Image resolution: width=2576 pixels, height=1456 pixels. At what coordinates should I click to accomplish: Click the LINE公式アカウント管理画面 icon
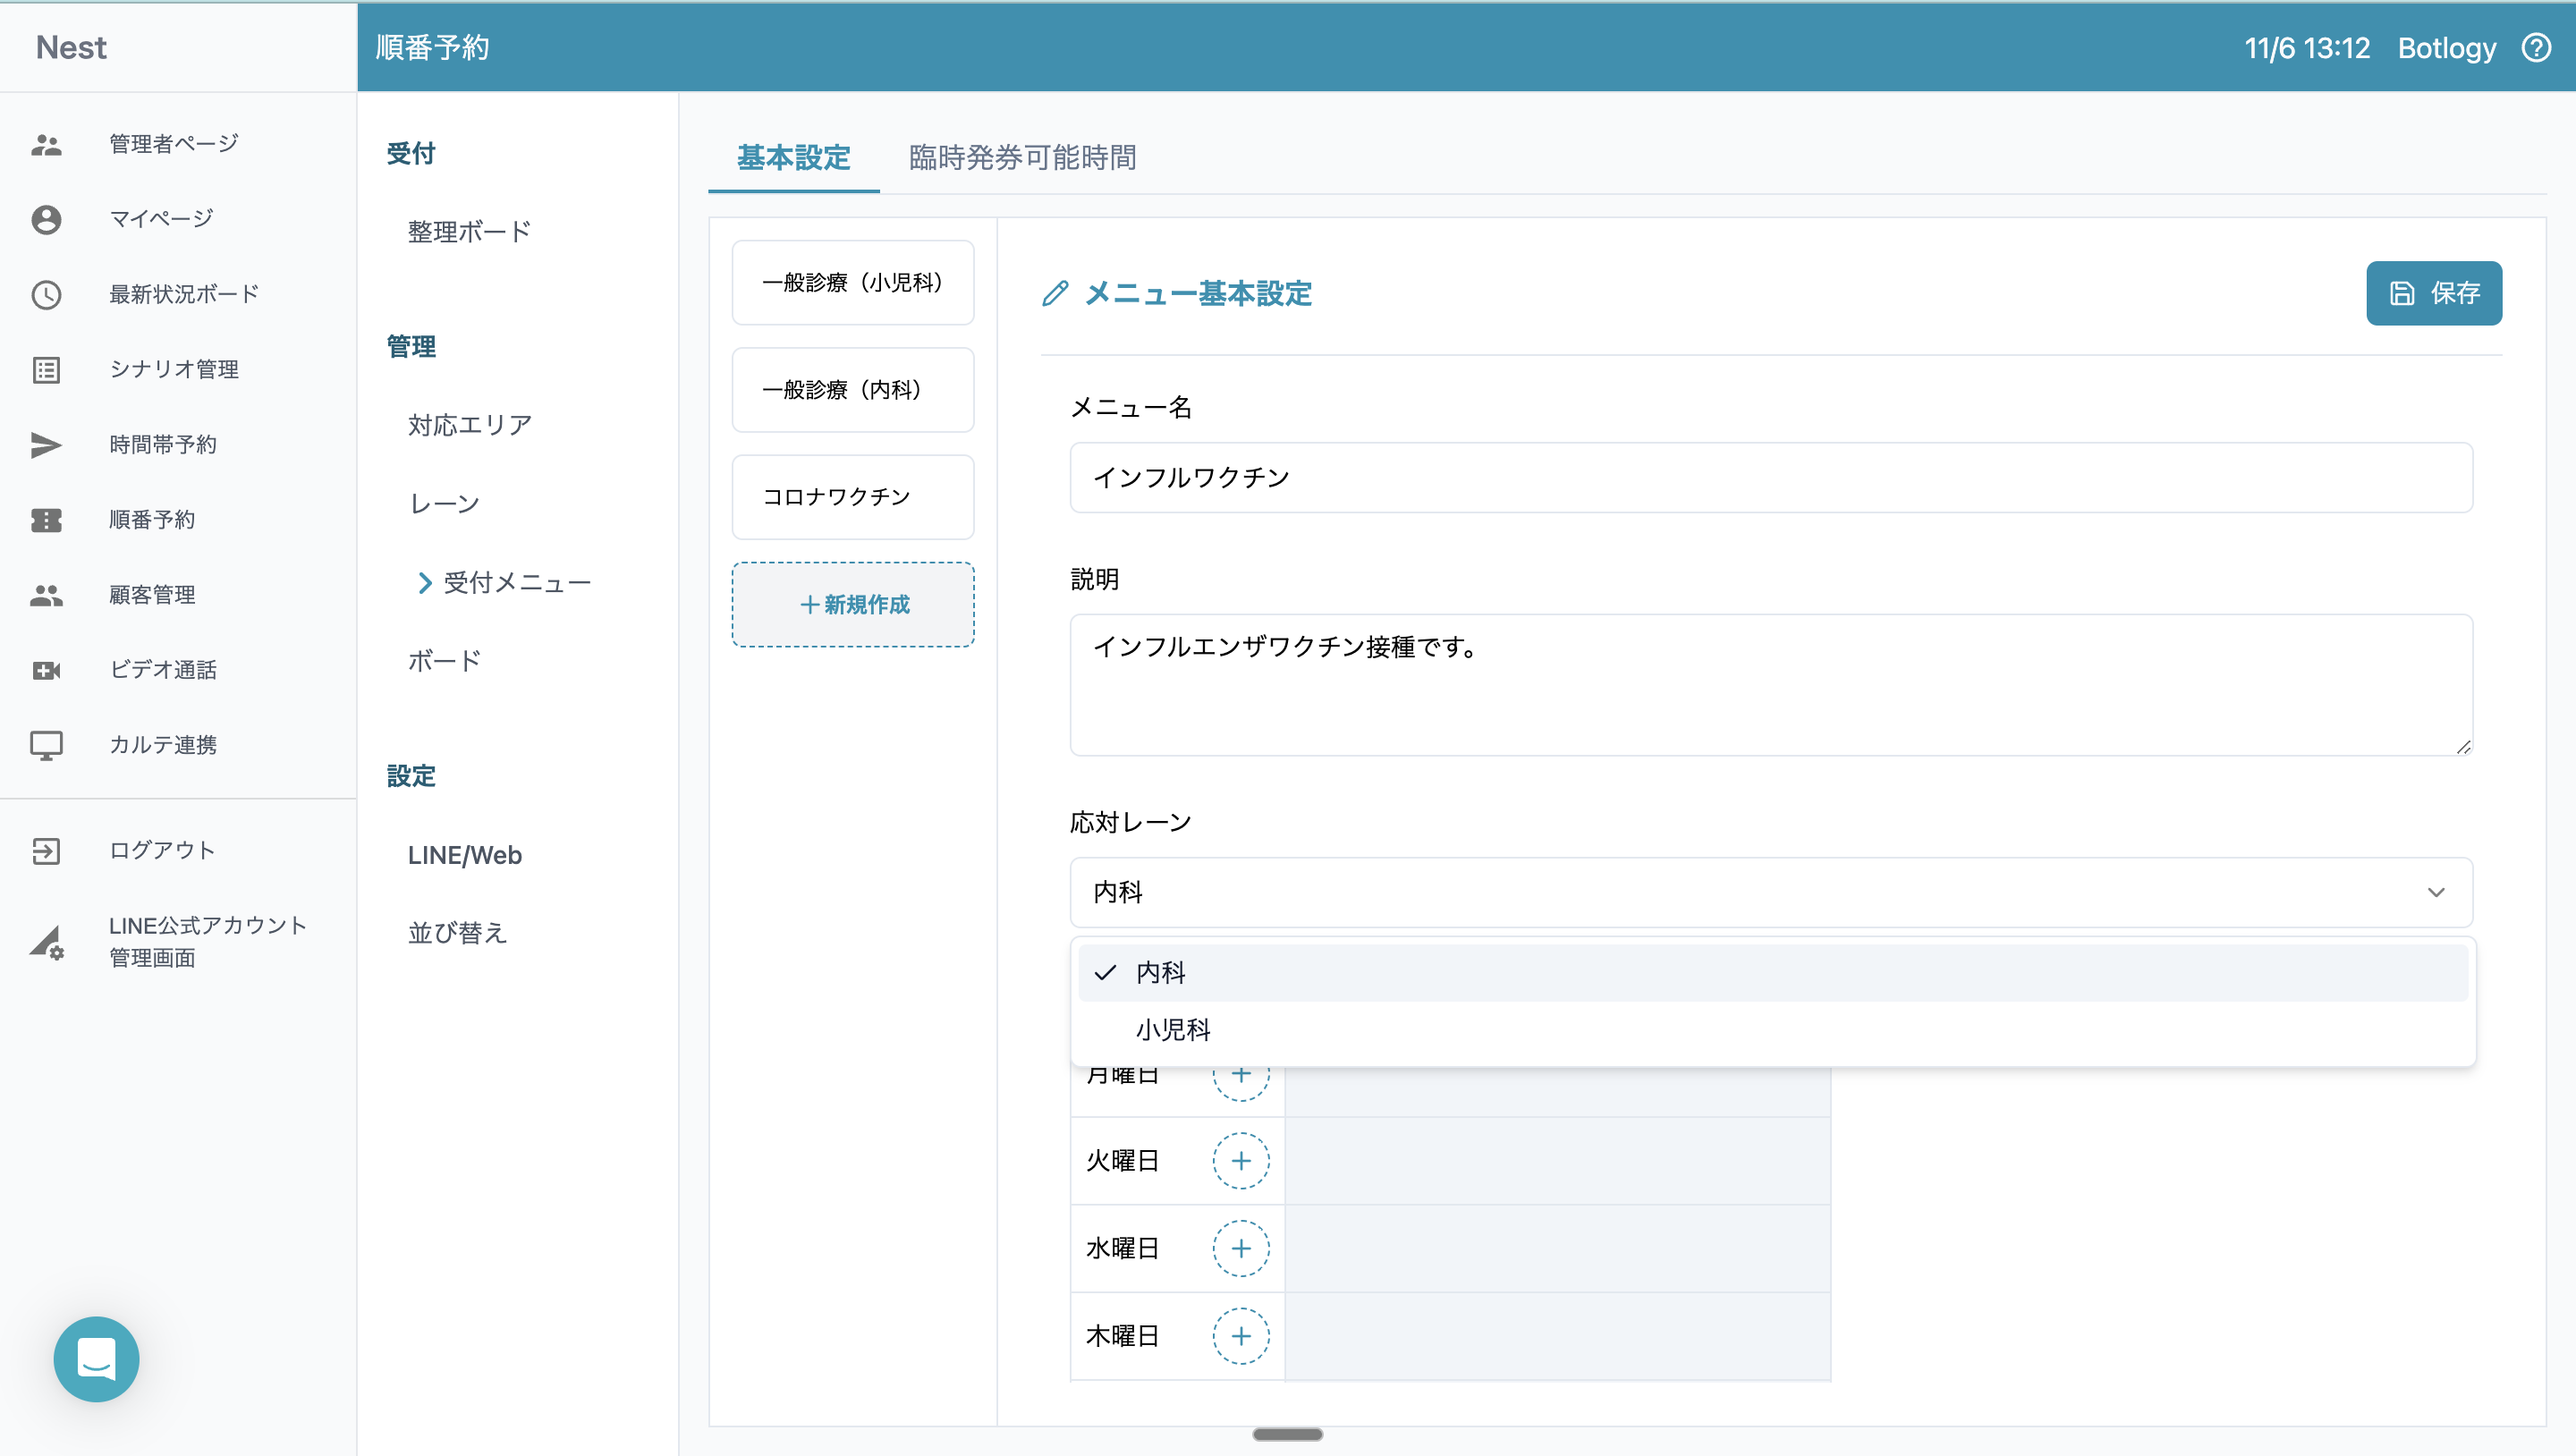coord(46,942)
